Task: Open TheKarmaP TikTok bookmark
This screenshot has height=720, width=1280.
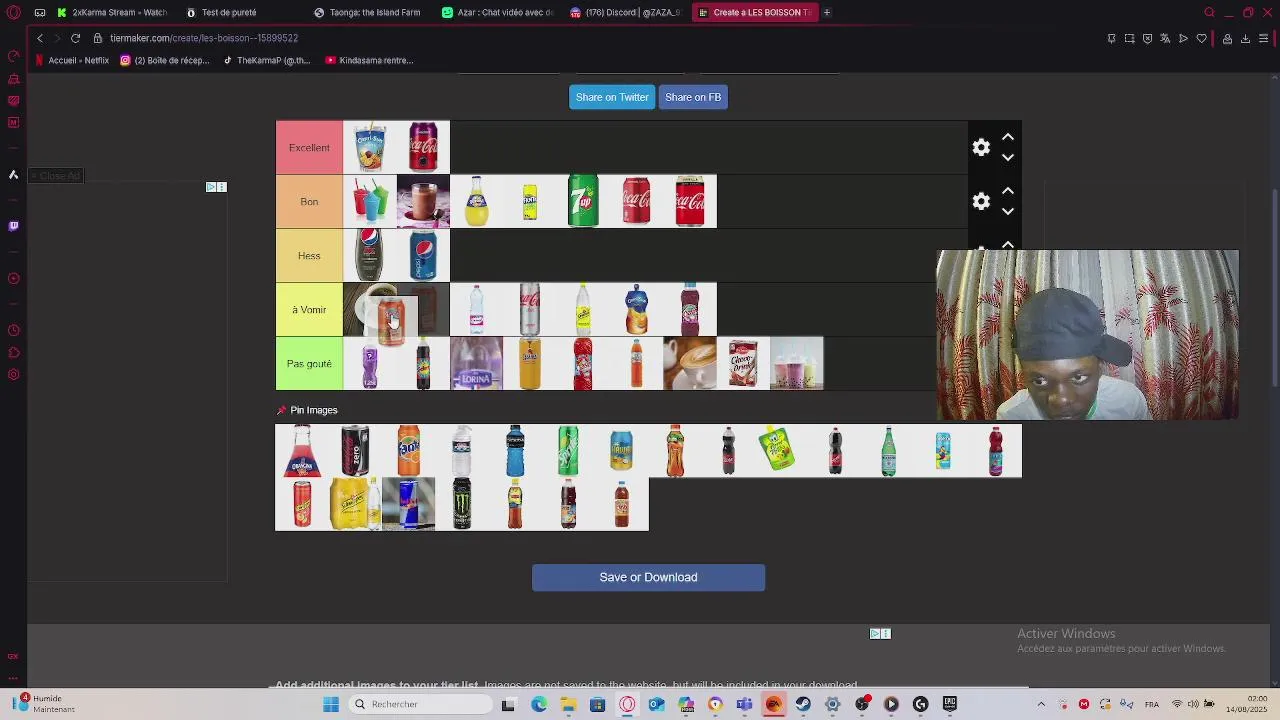Action: point(267,60)
